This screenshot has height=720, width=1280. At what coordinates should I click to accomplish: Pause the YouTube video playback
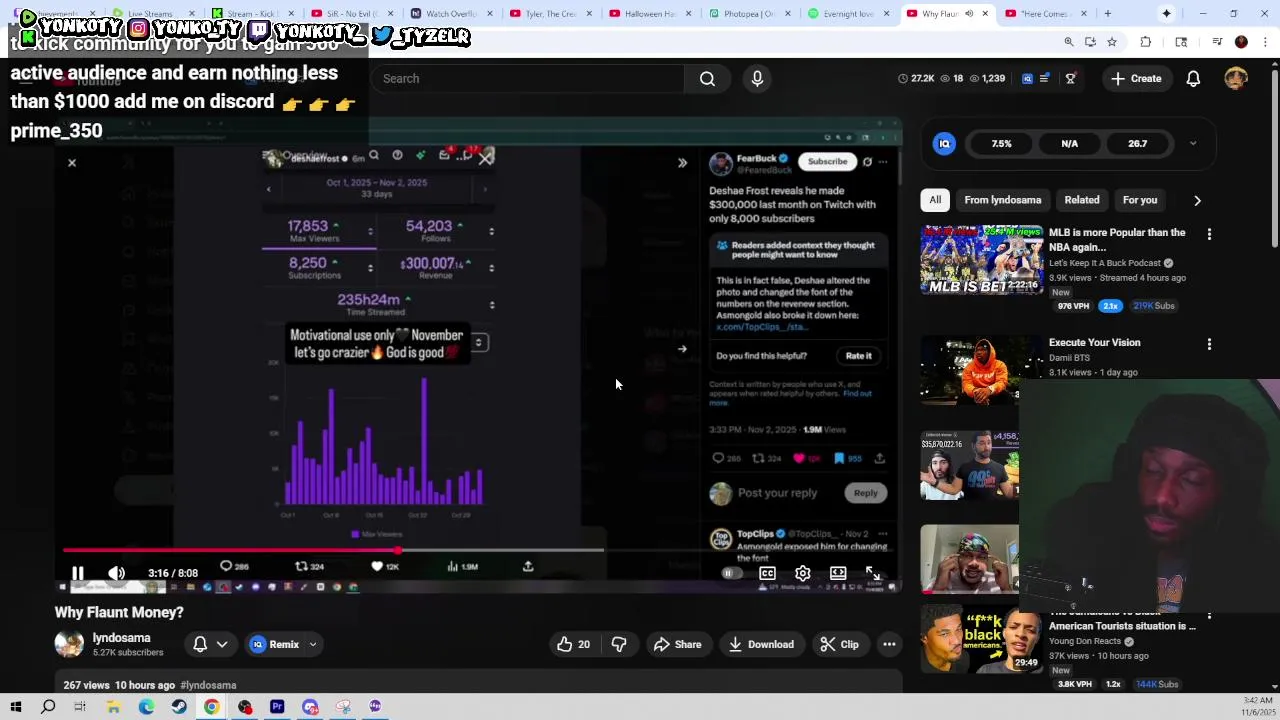tap(77, 573)
